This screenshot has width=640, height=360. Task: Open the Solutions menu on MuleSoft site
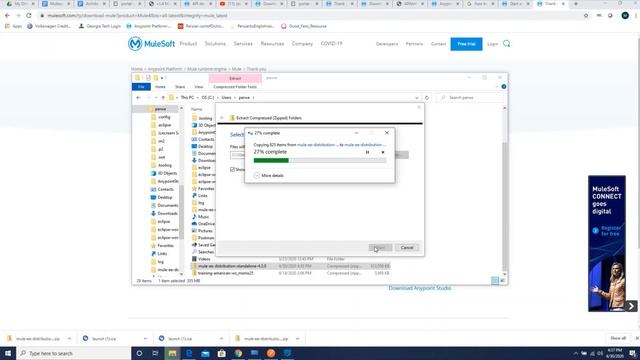coord(215,43)
